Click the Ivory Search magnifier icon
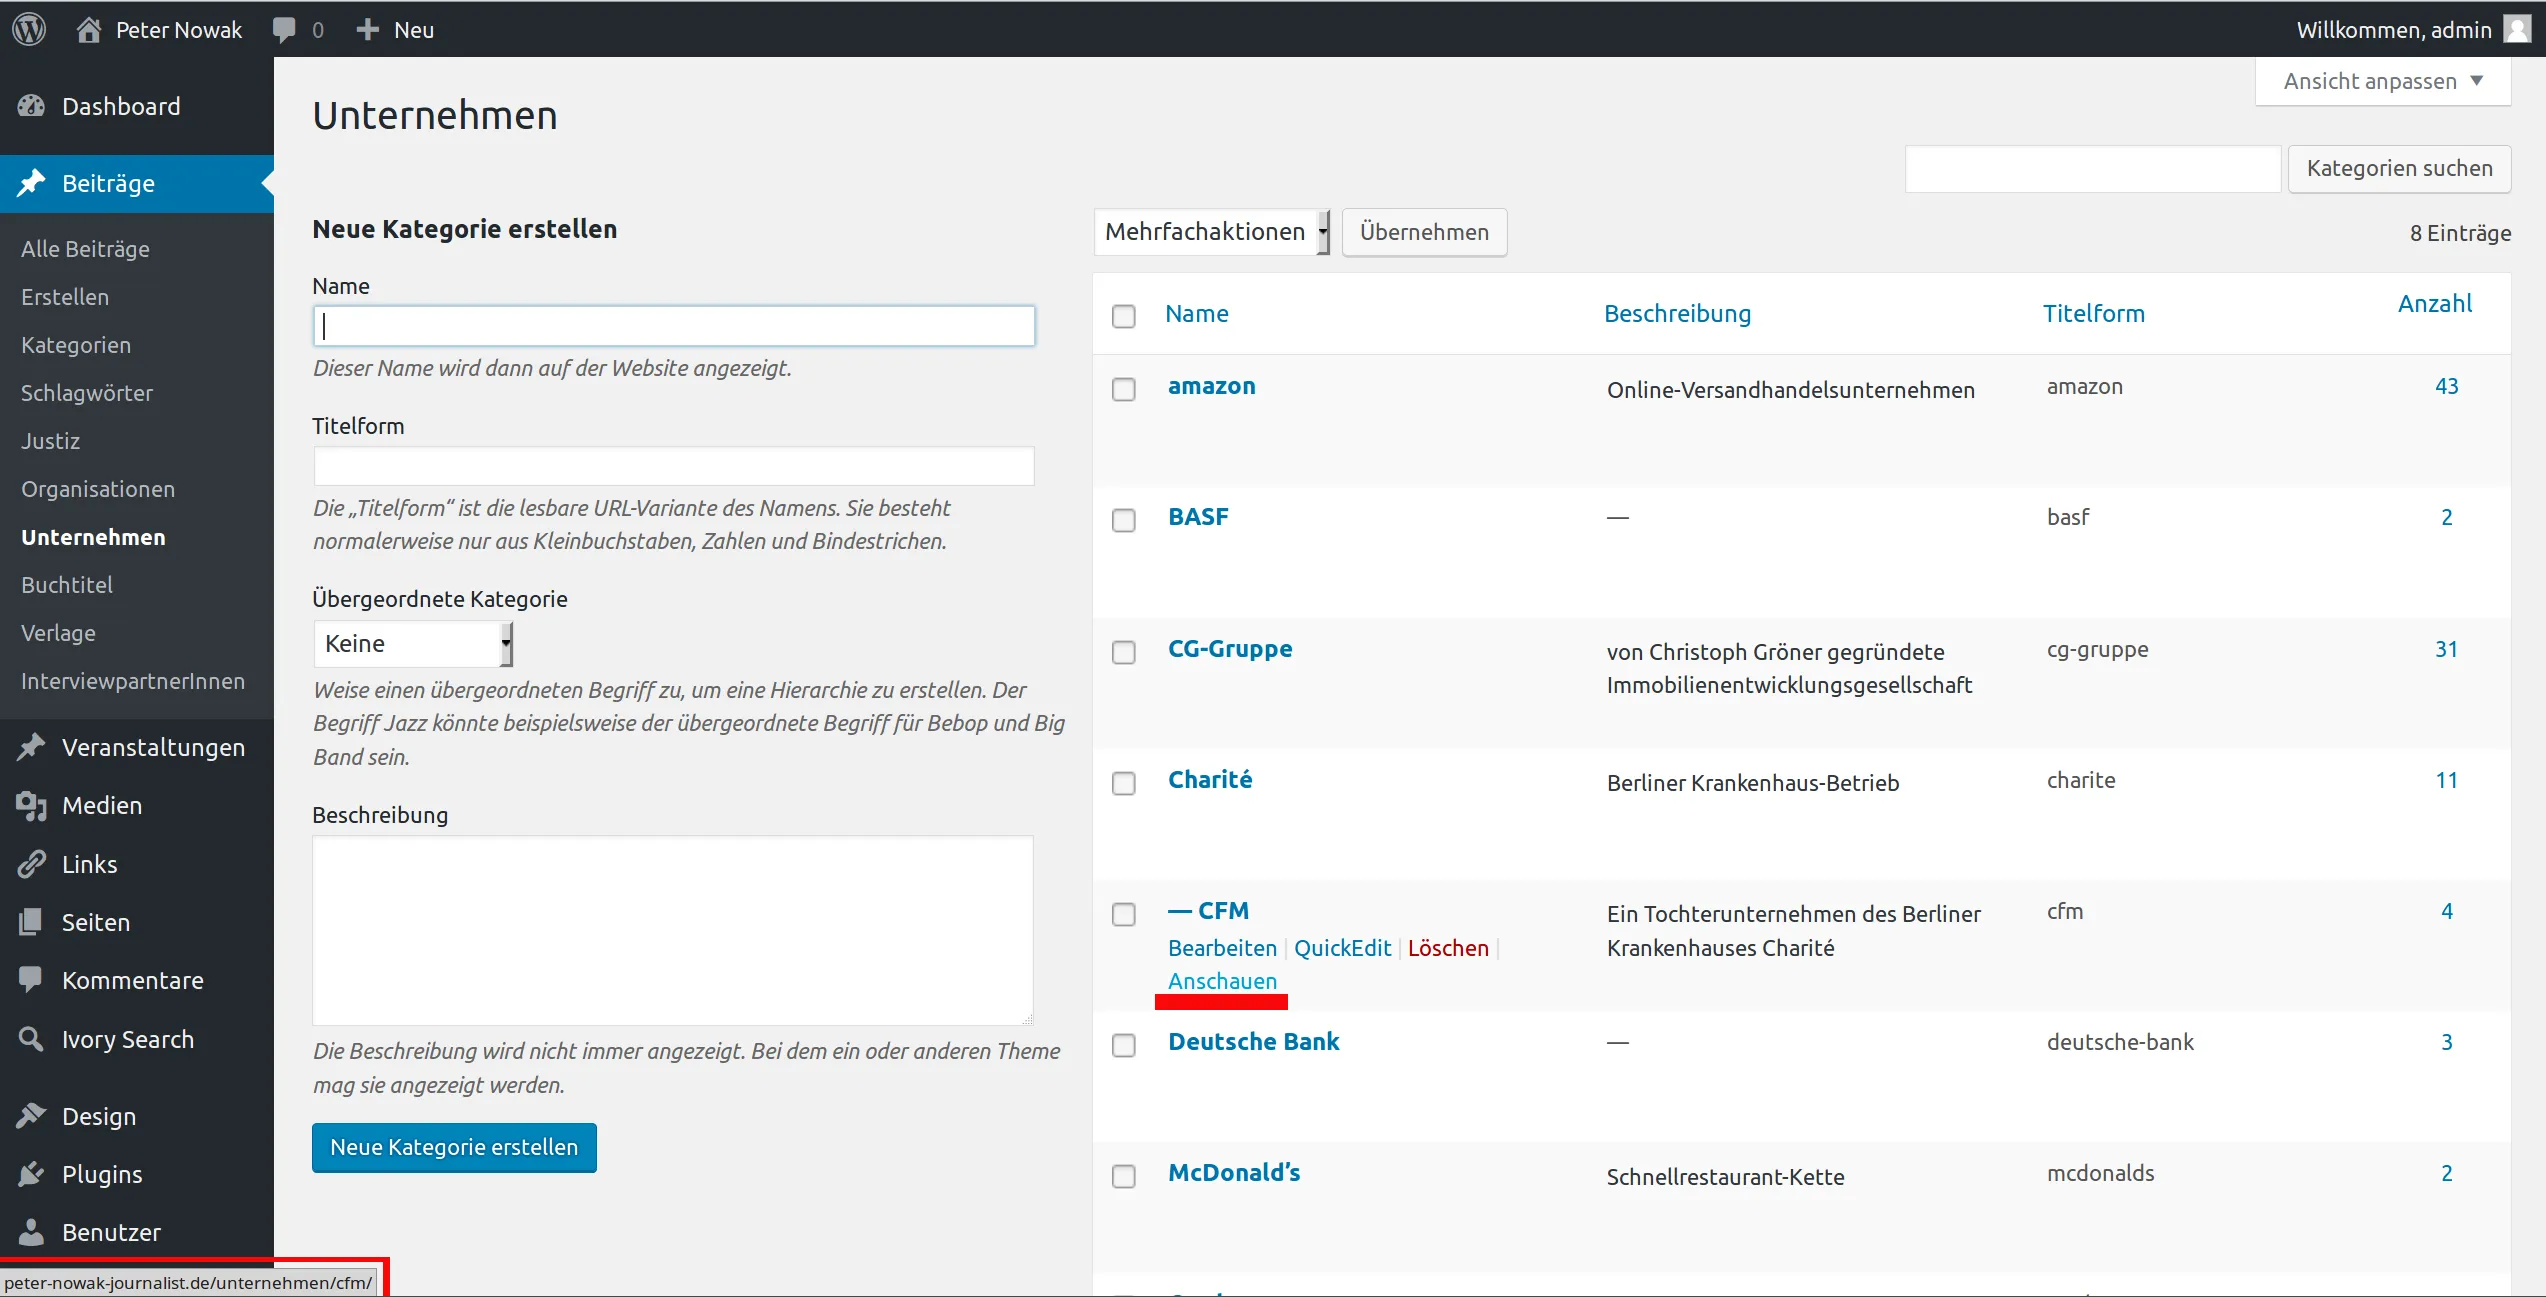Screen dimensions: 2546x1297 [32, 1039]
